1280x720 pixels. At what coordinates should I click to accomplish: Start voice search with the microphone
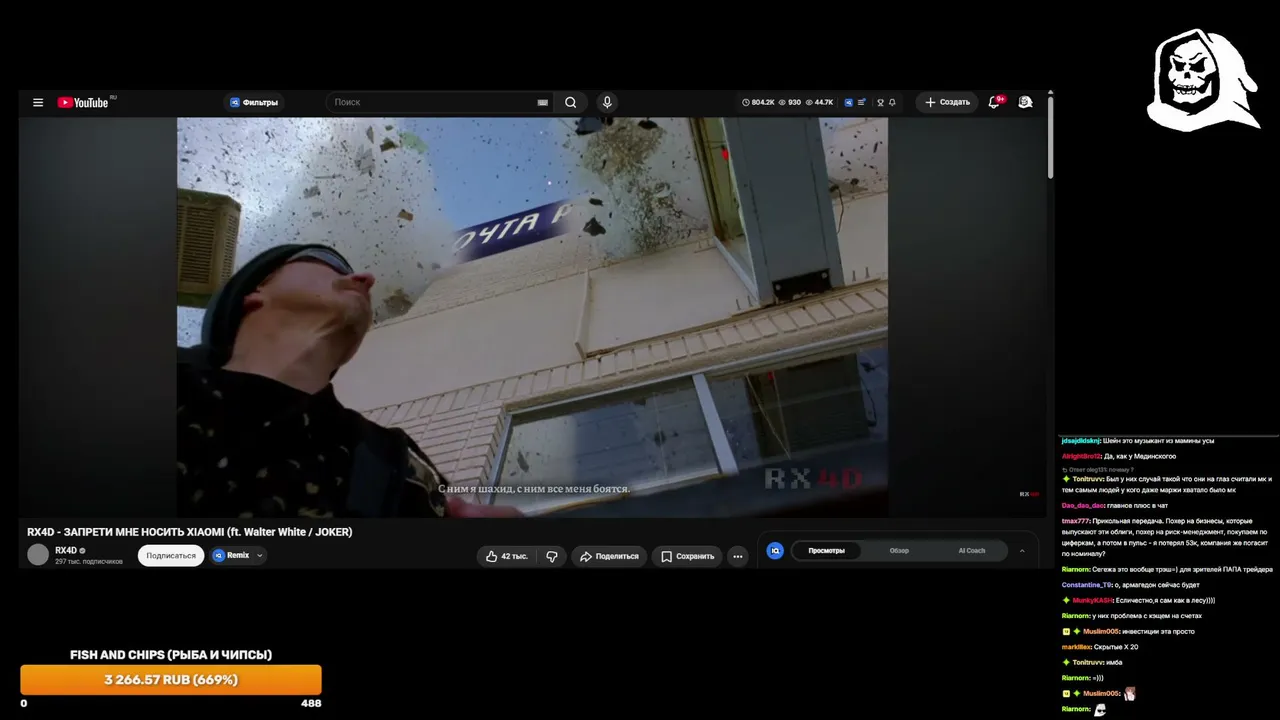[x=606, y=102]
